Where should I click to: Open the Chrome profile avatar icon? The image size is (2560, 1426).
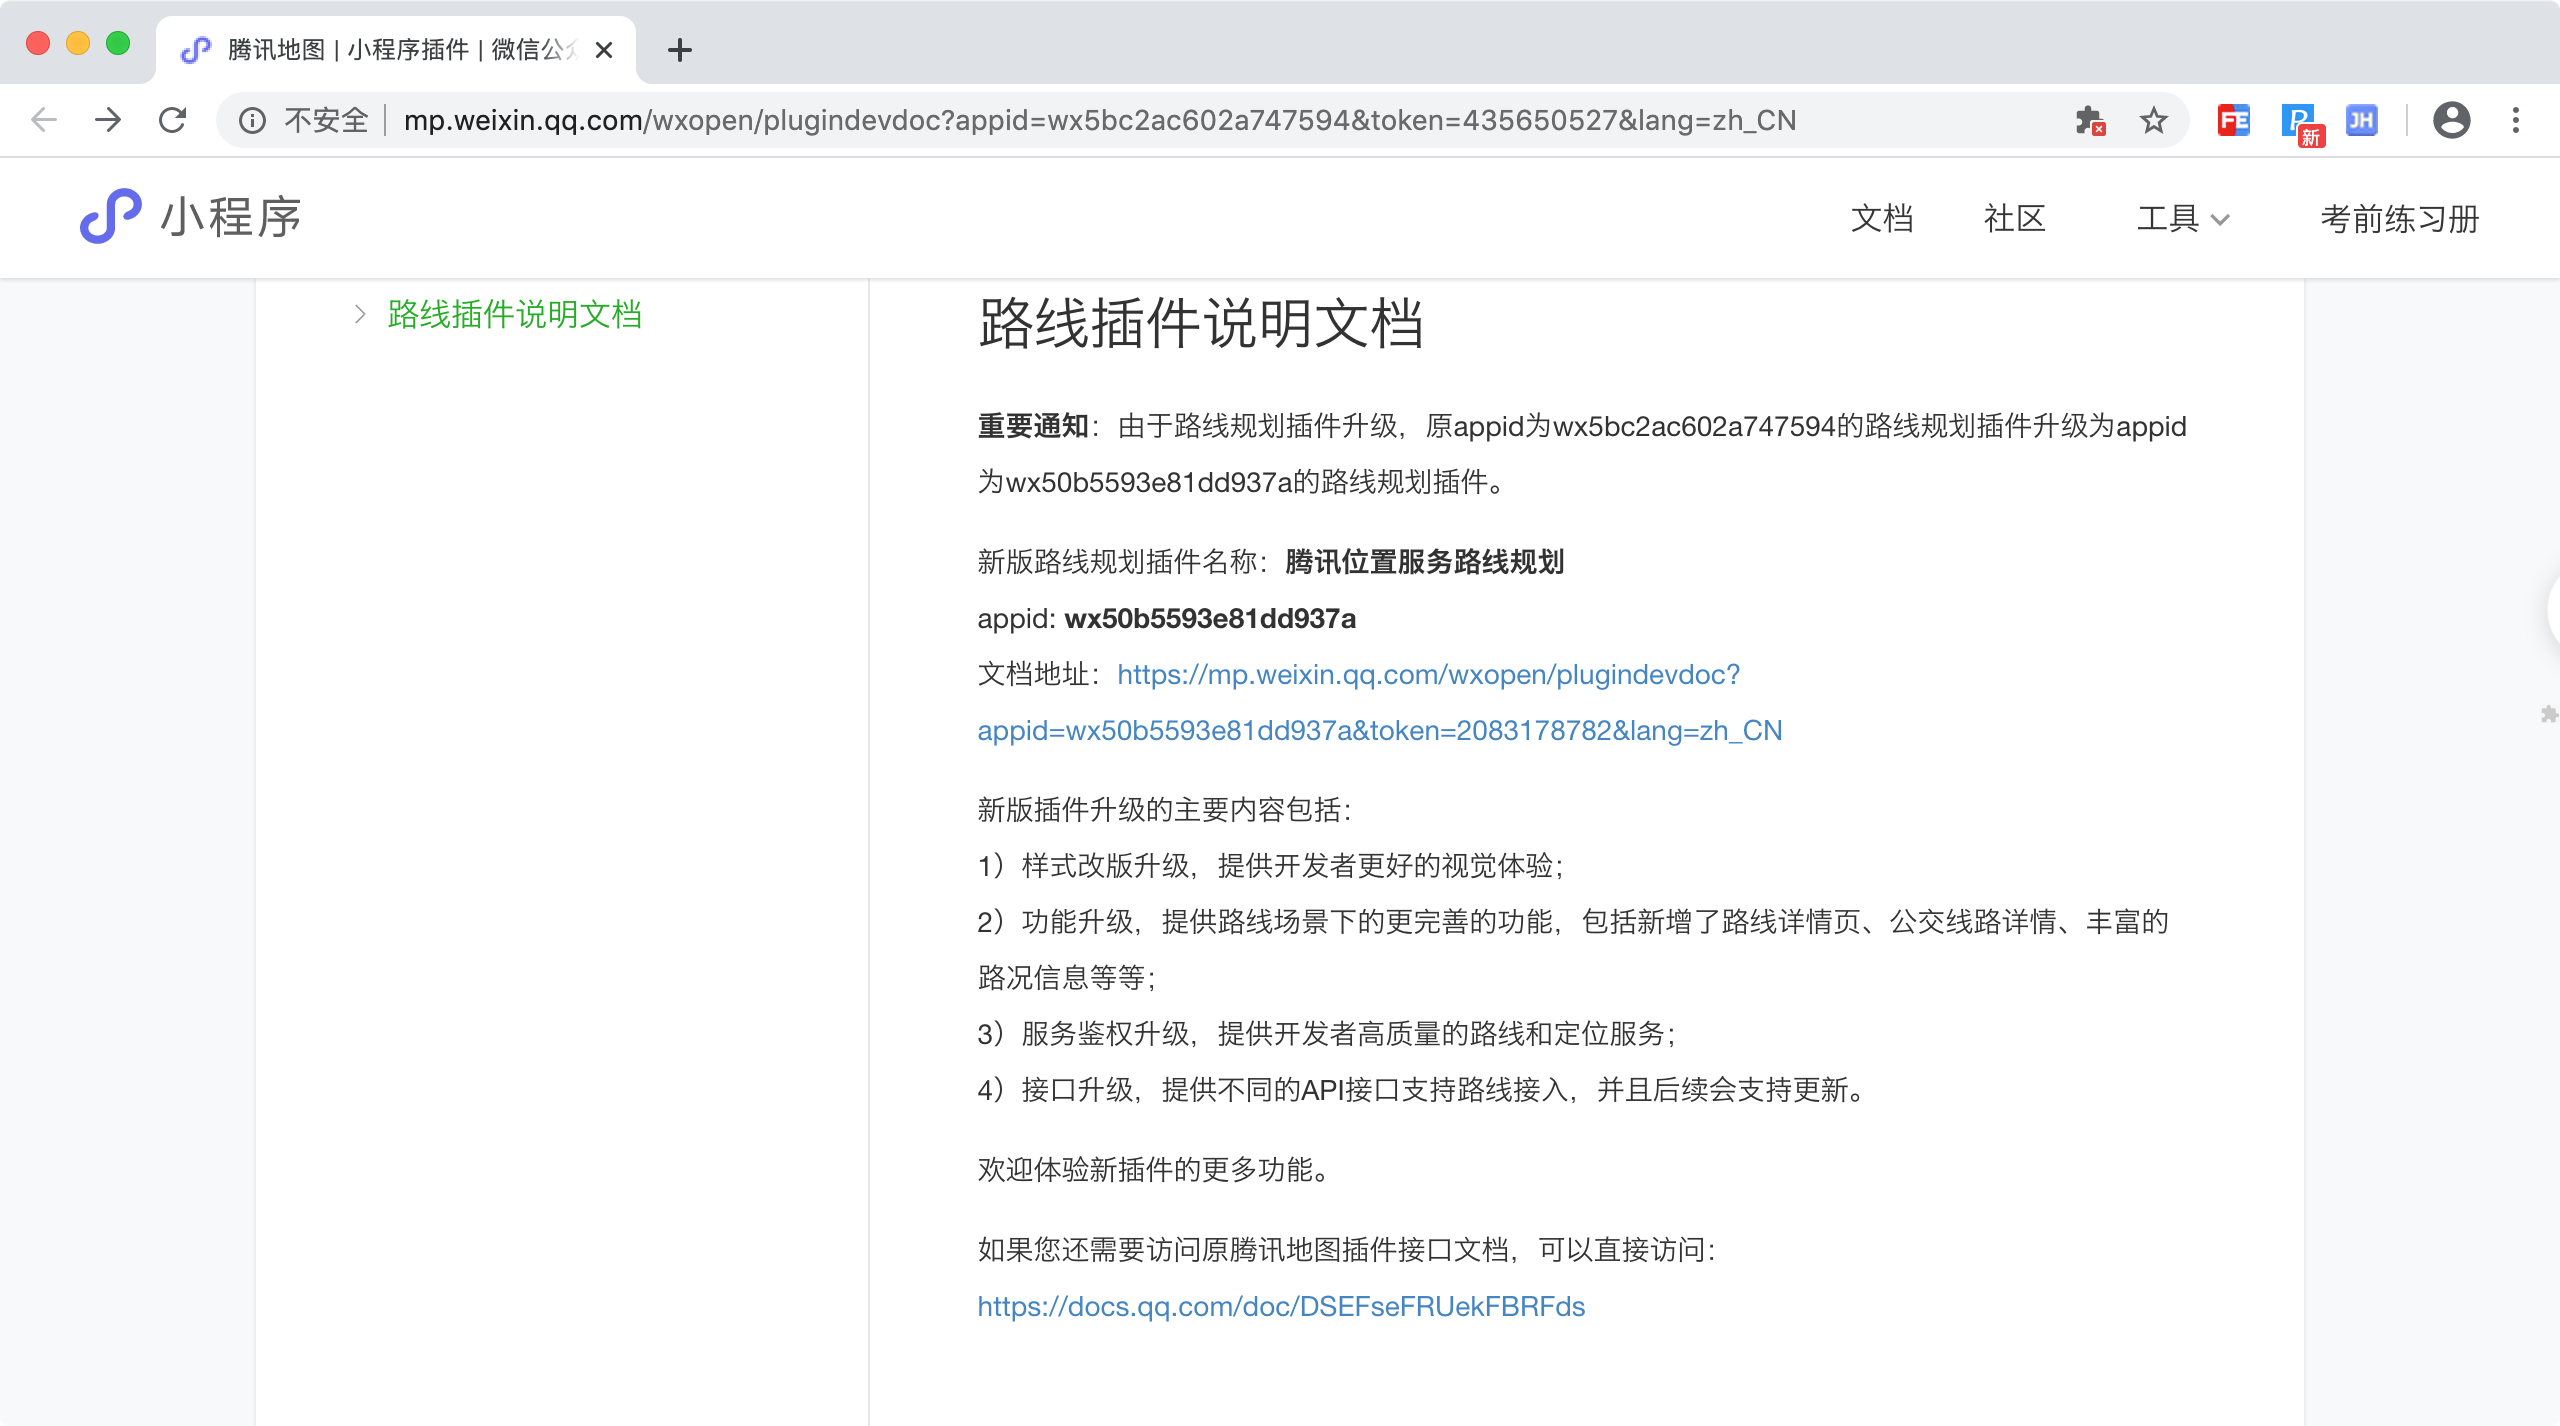coord(2451,121)
